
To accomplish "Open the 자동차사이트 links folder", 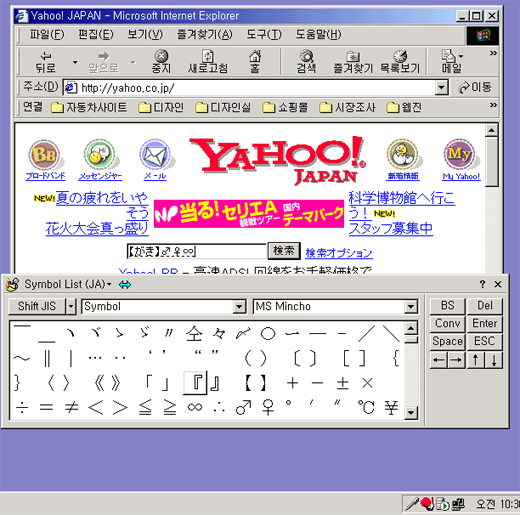I will click(x=89, y=107).
